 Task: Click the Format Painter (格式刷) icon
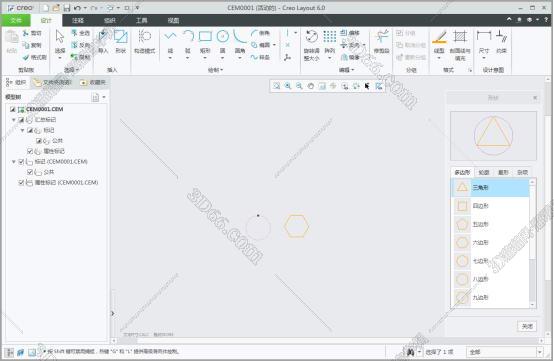coord(26,57)
